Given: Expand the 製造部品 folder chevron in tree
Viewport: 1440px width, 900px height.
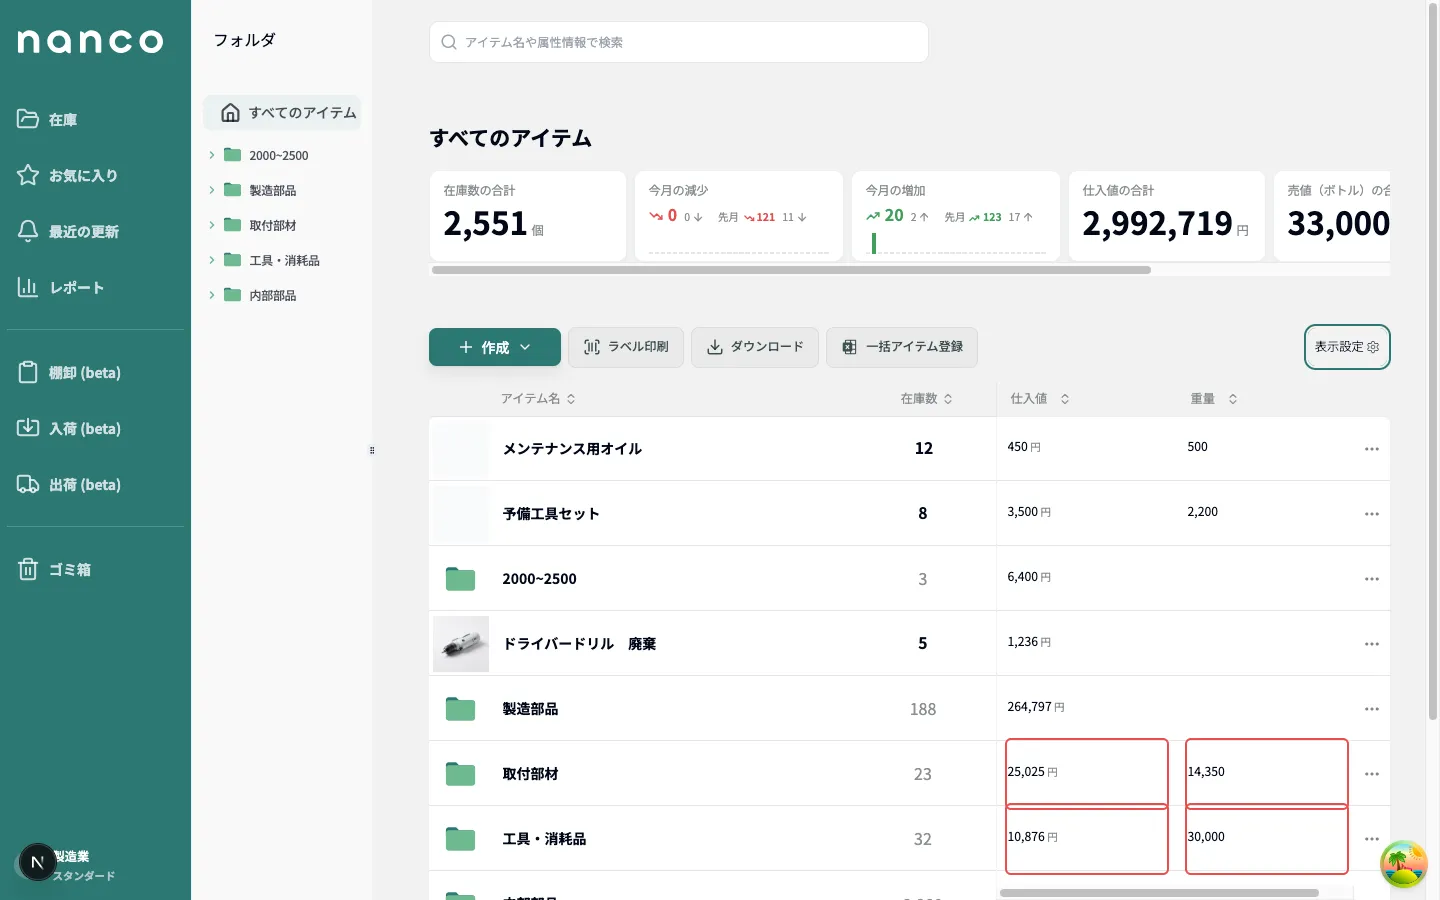Looking at the screenshot, I should tap(211, 190).
